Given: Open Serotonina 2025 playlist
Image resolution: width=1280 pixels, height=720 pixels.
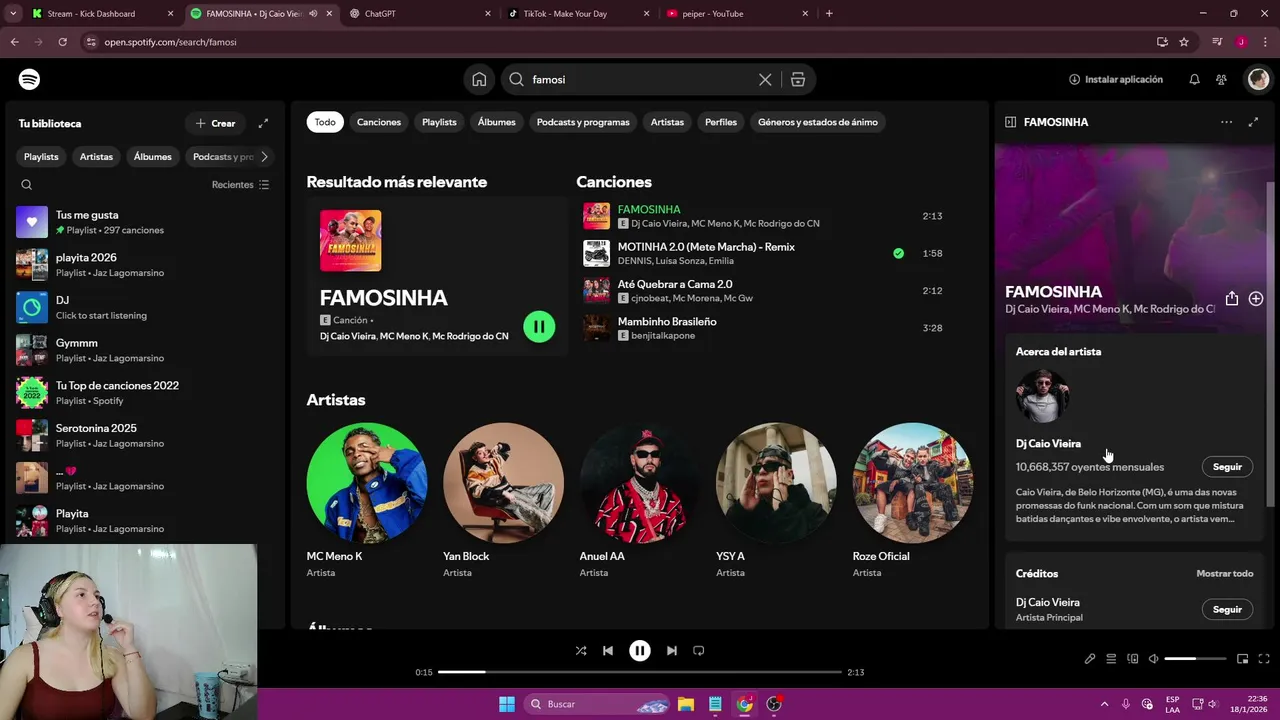Looking at the screenshot, I should 145,435.
